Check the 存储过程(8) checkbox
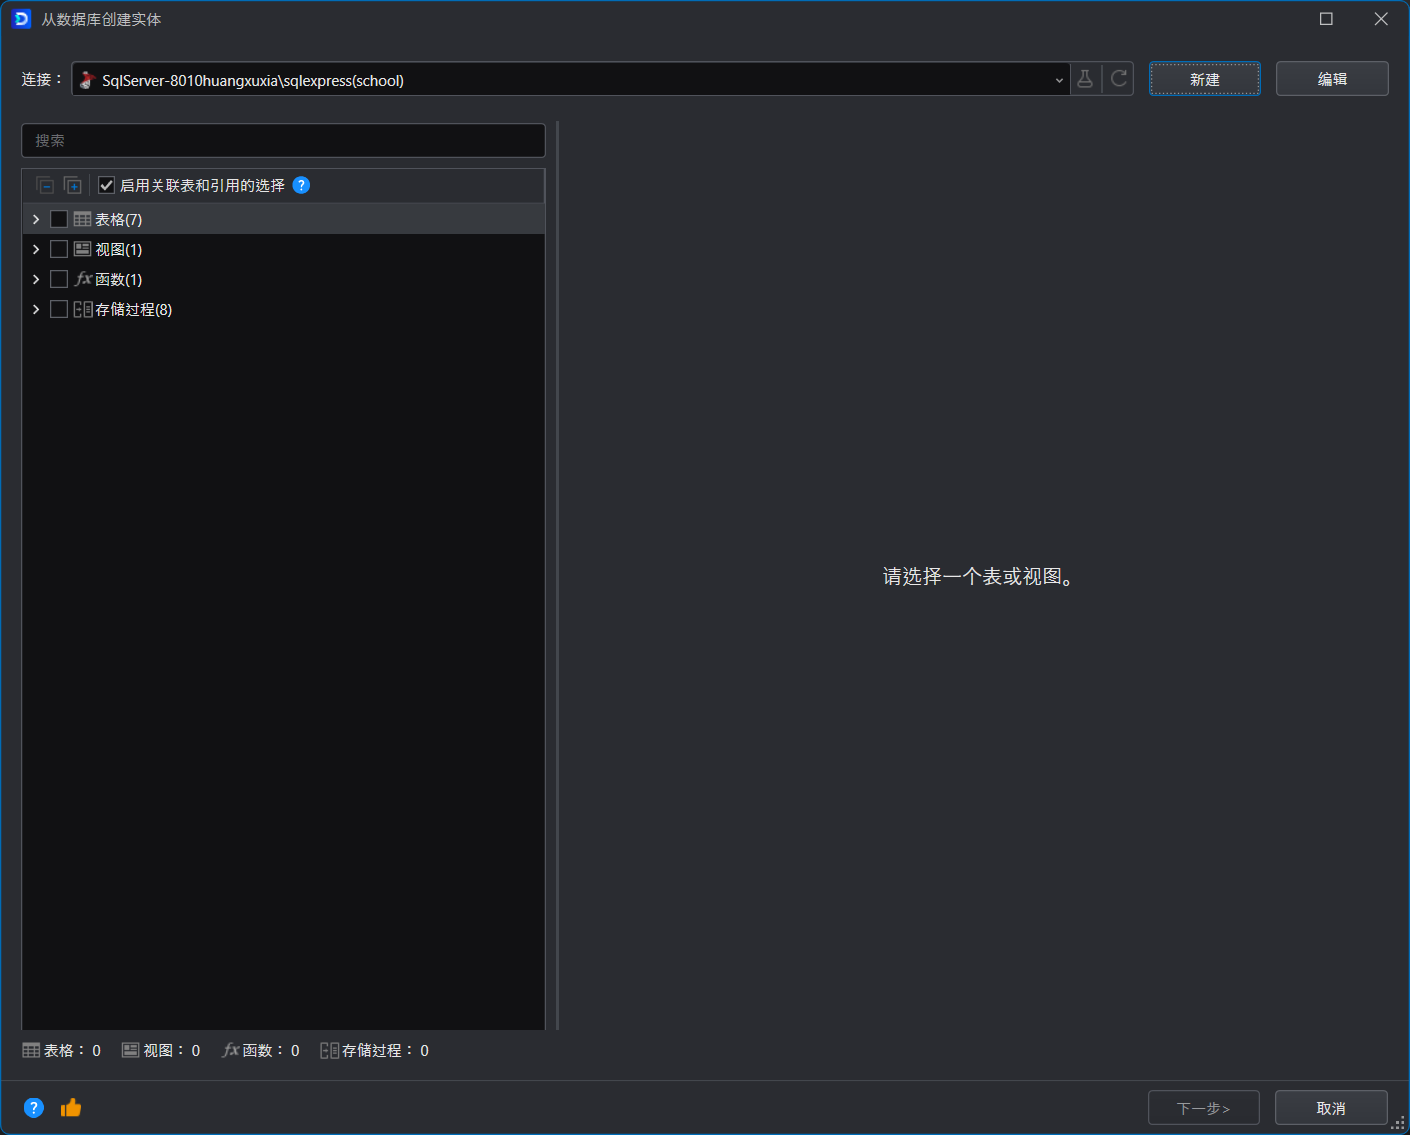Screen dimensions: 1410x1135 coord(59,309)
